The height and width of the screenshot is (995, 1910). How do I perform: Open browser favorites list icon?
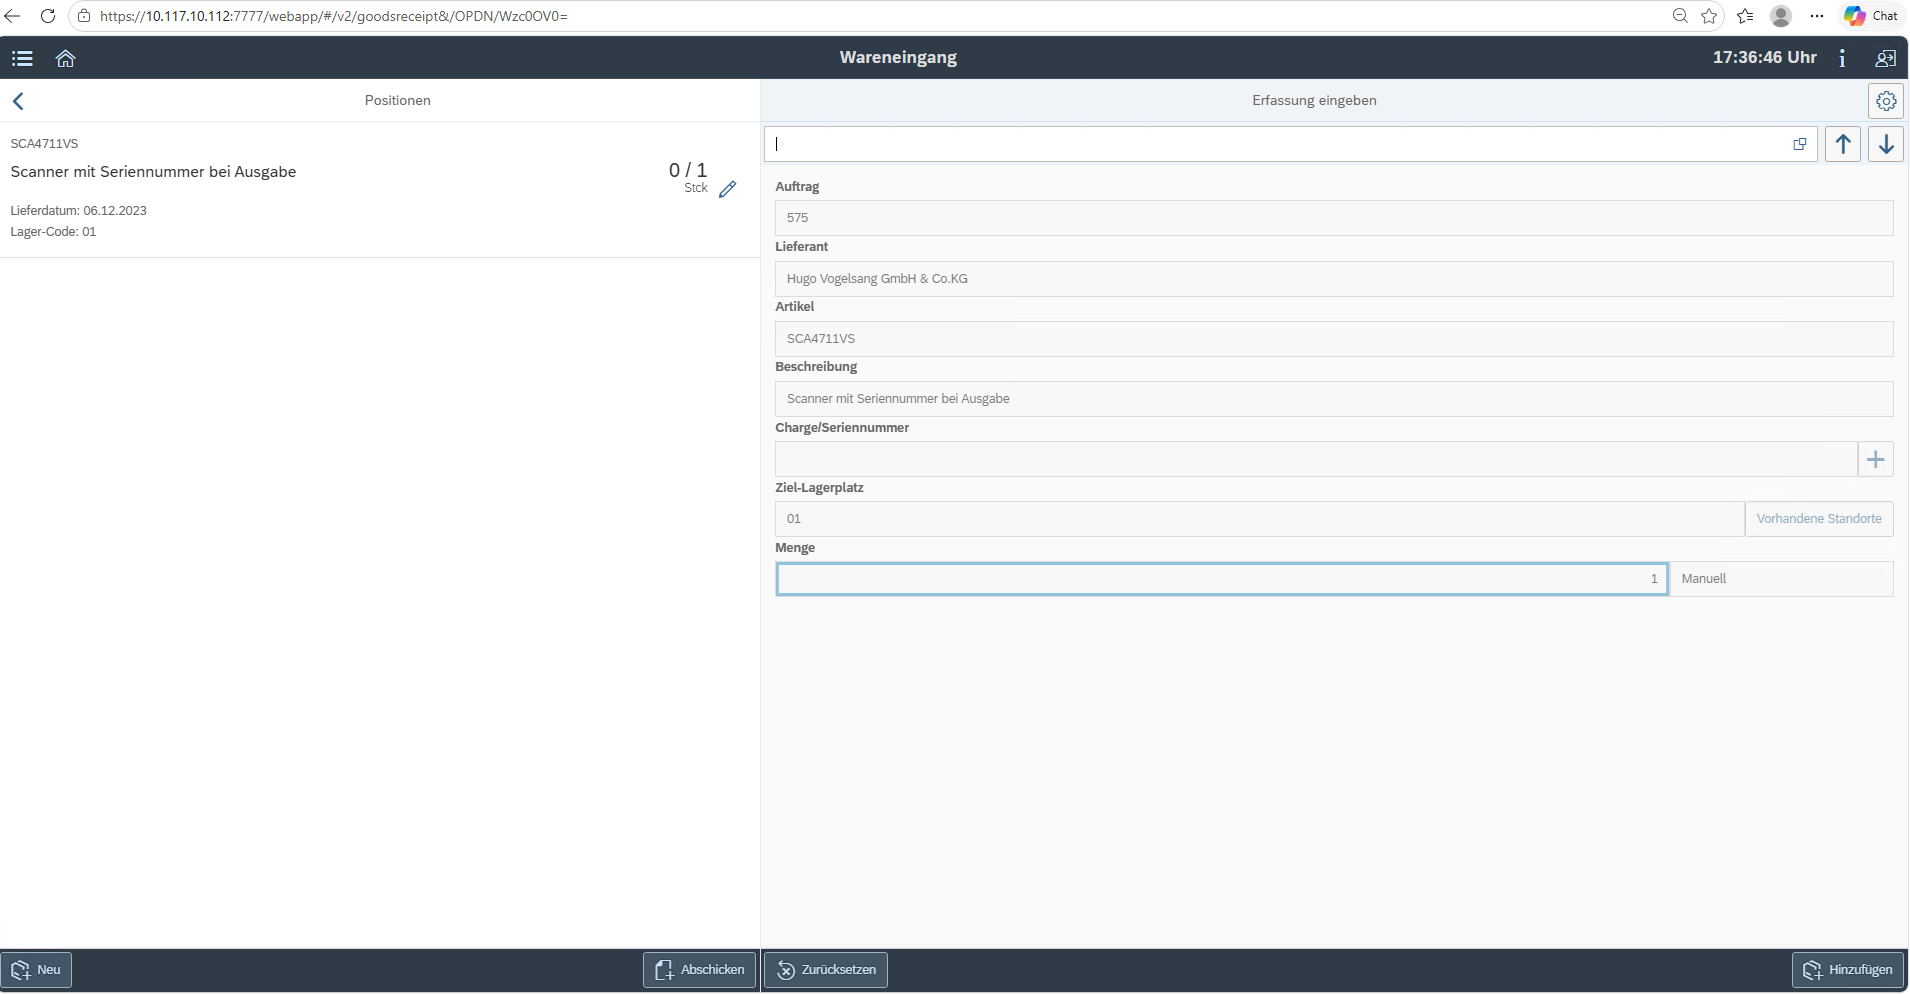[x=1745, y=16]
